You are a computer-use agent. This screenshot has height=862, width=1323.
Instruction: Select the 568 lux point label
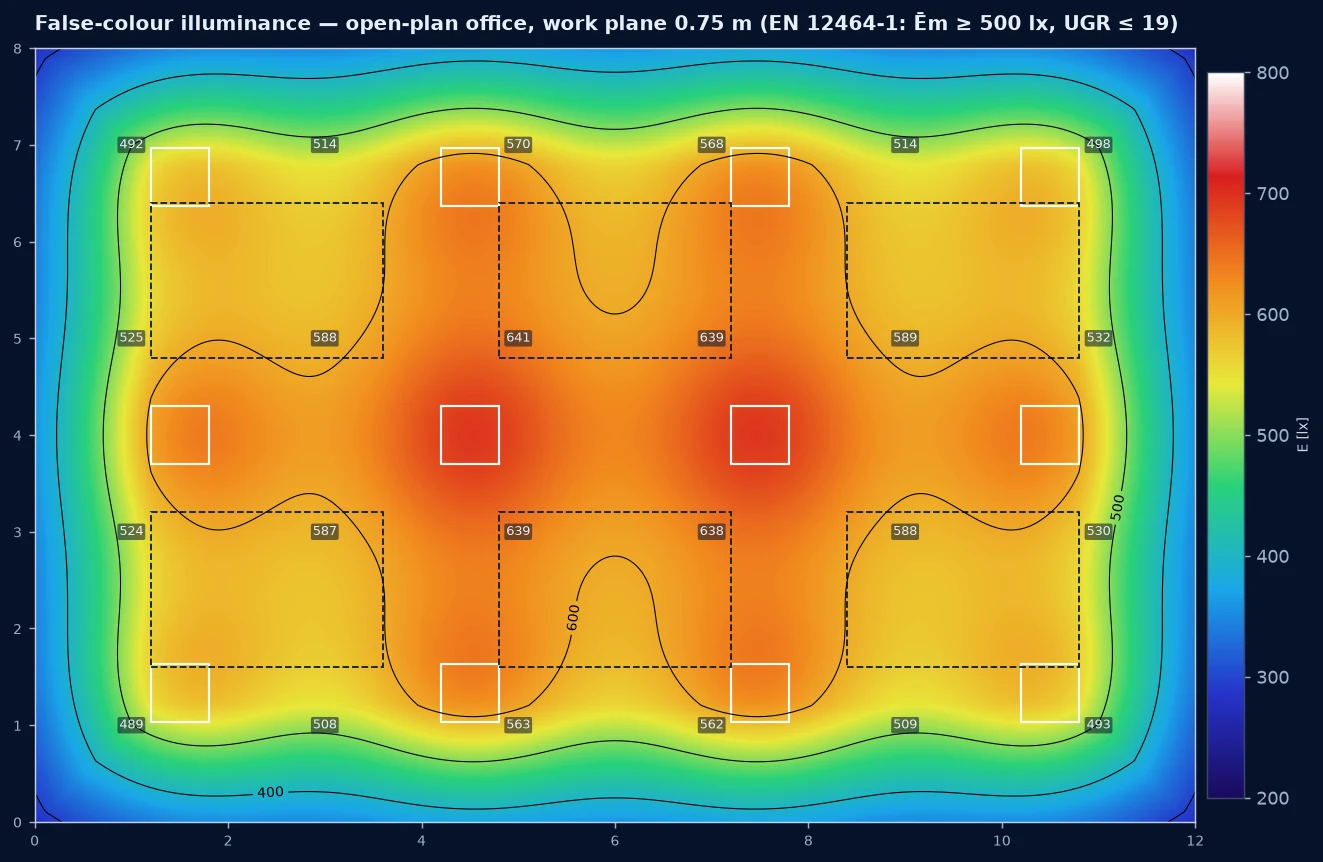pyautogui.click(x=711, y=145)
